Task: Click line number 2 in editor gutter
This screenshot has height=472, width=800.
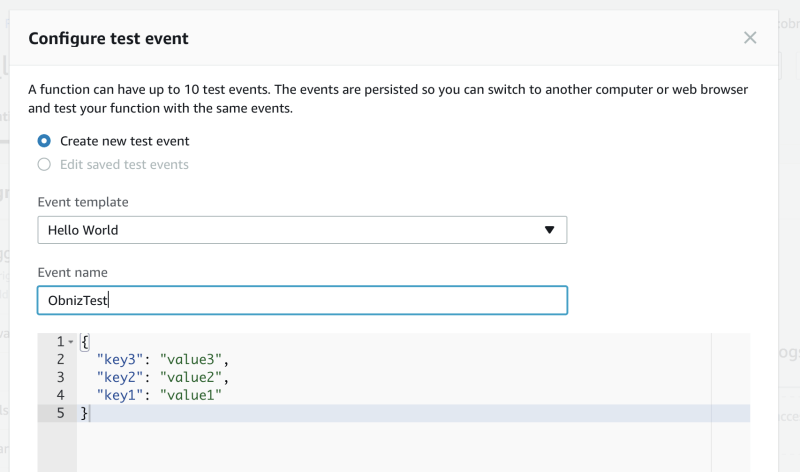Action: 60,359
